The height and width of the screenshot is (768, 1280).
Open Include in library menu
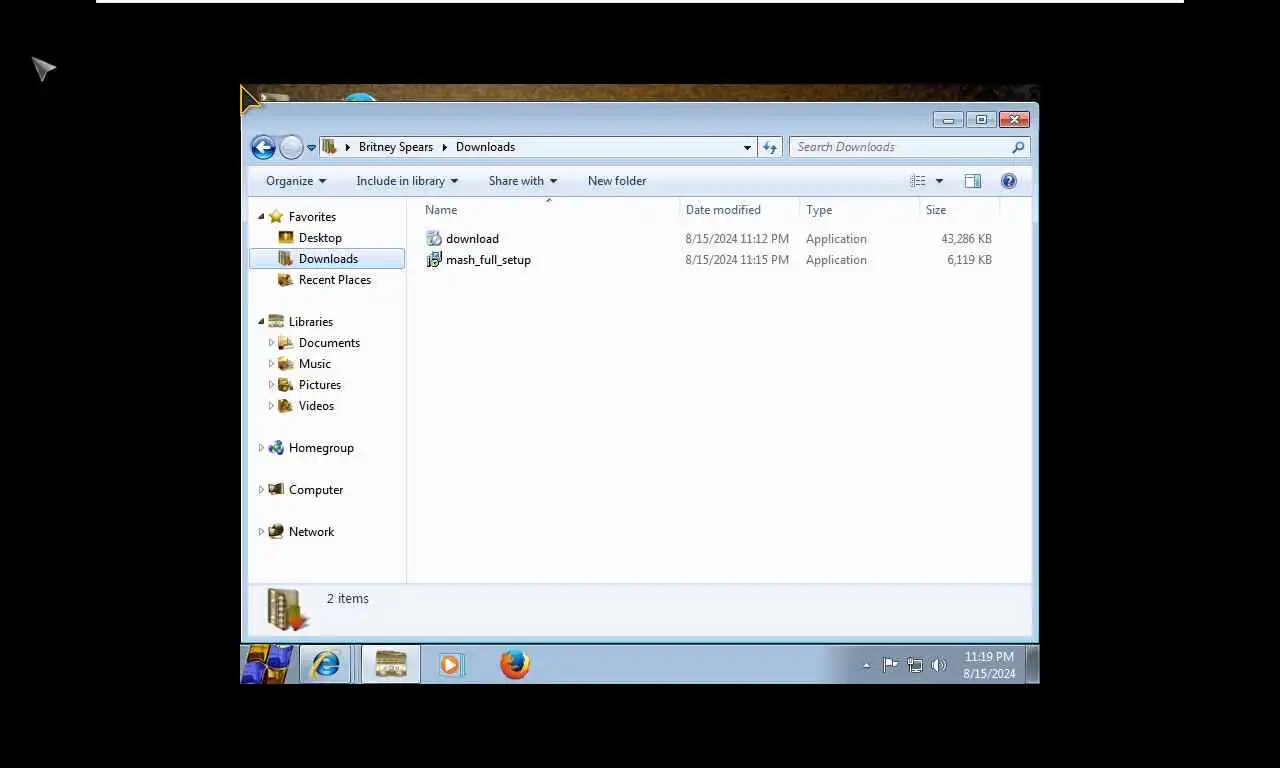point(407,181)
